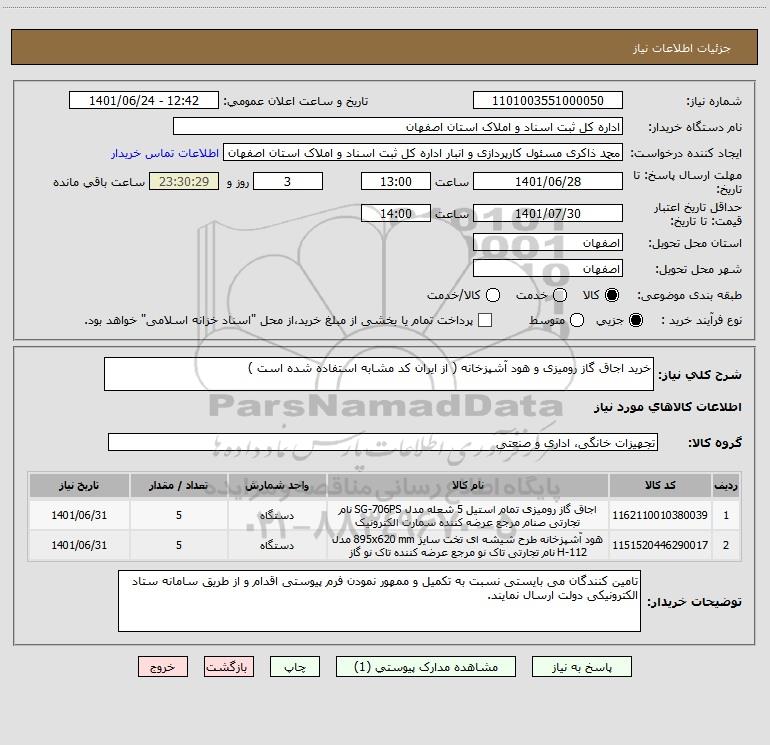Viewport: 770px width, 745px height.
Task: Click the تعداد / مقدار column header
Action: [179, 485]
